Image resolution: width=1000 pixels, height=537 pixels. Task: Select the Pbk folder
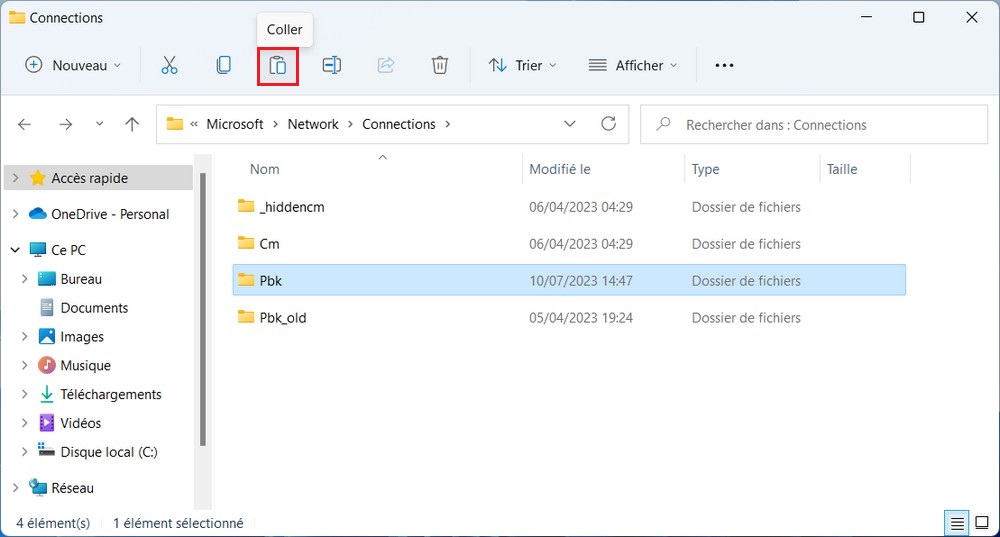(569, 281)
